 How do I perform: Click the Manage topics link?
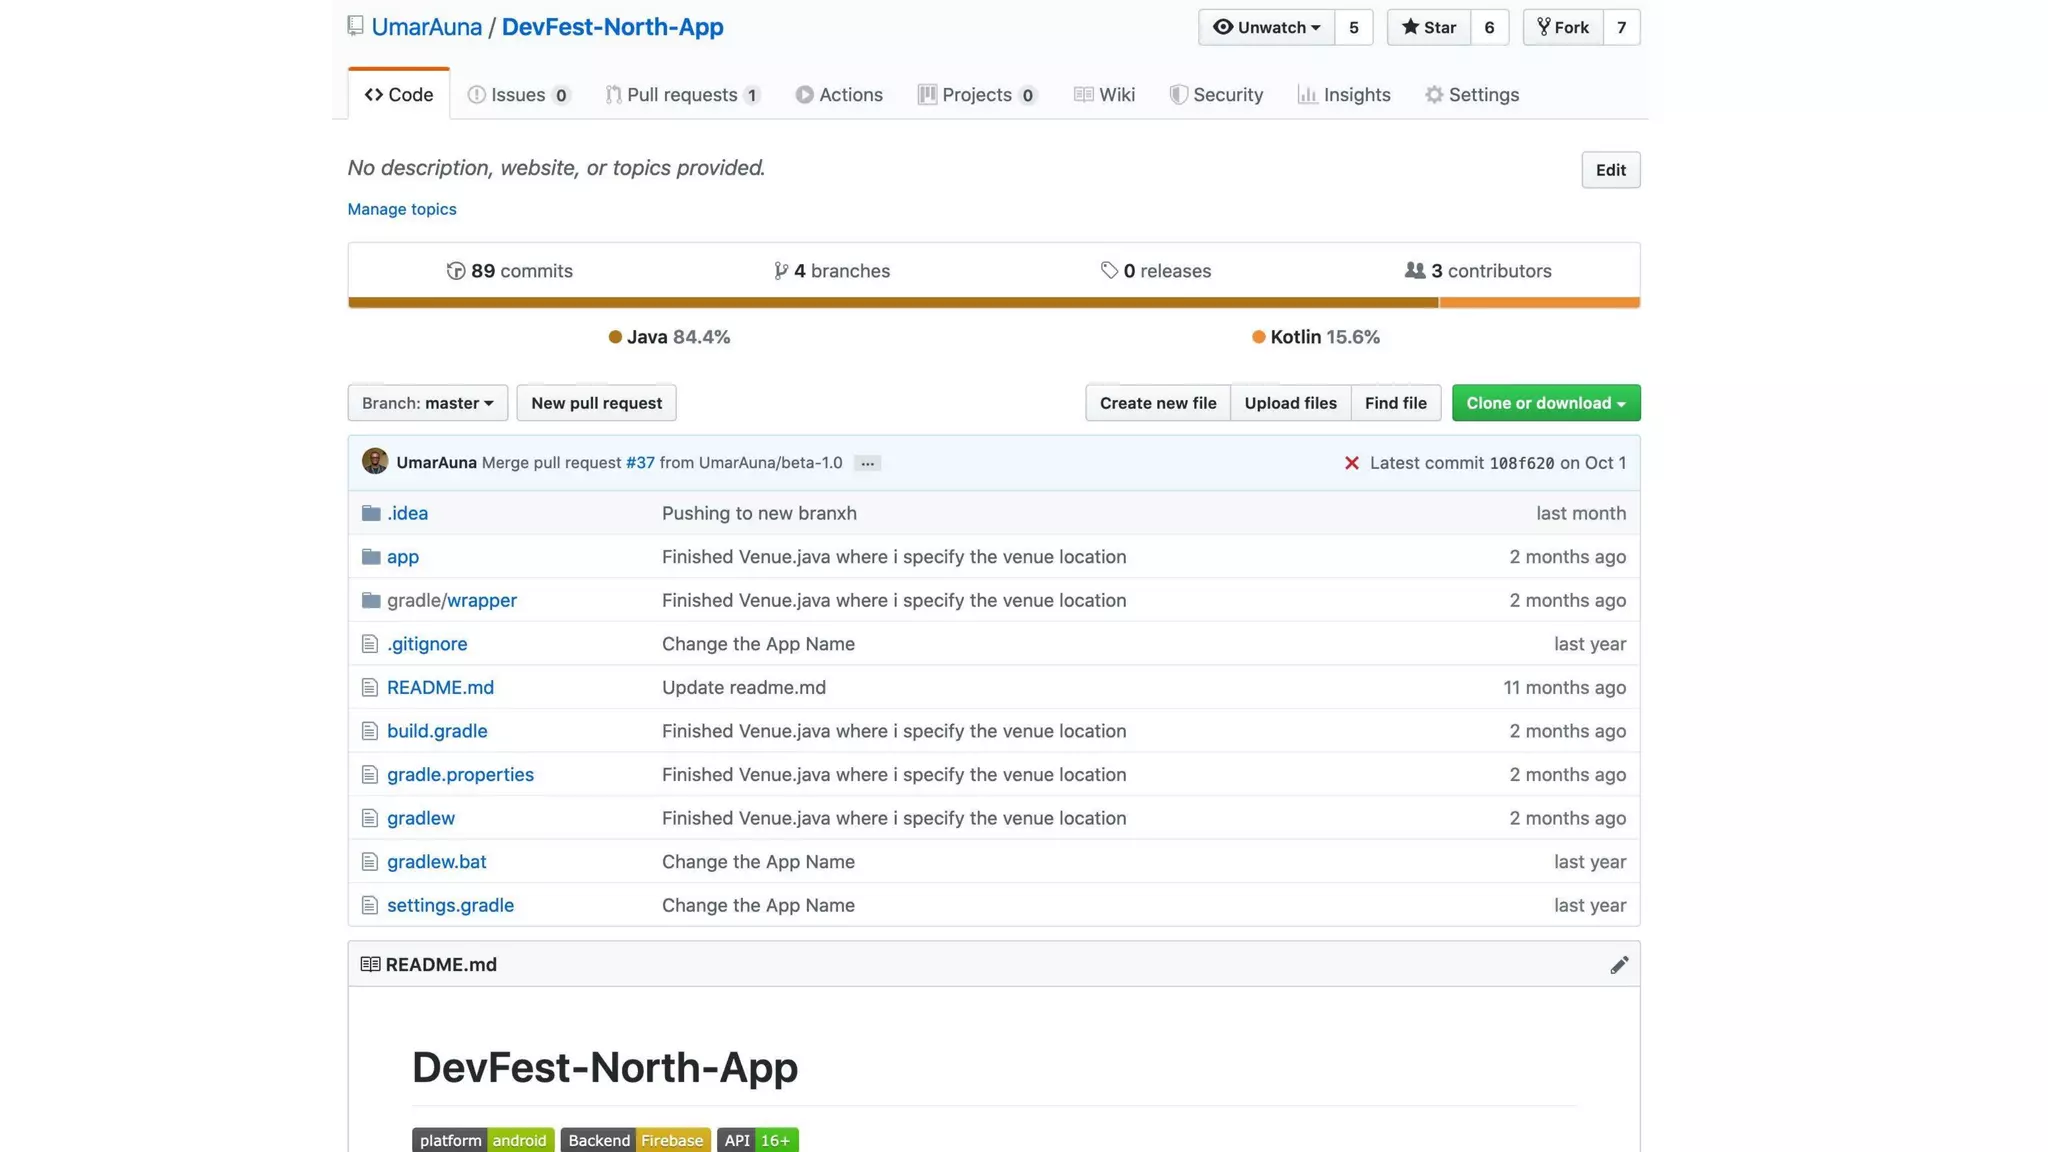point(402,209)
